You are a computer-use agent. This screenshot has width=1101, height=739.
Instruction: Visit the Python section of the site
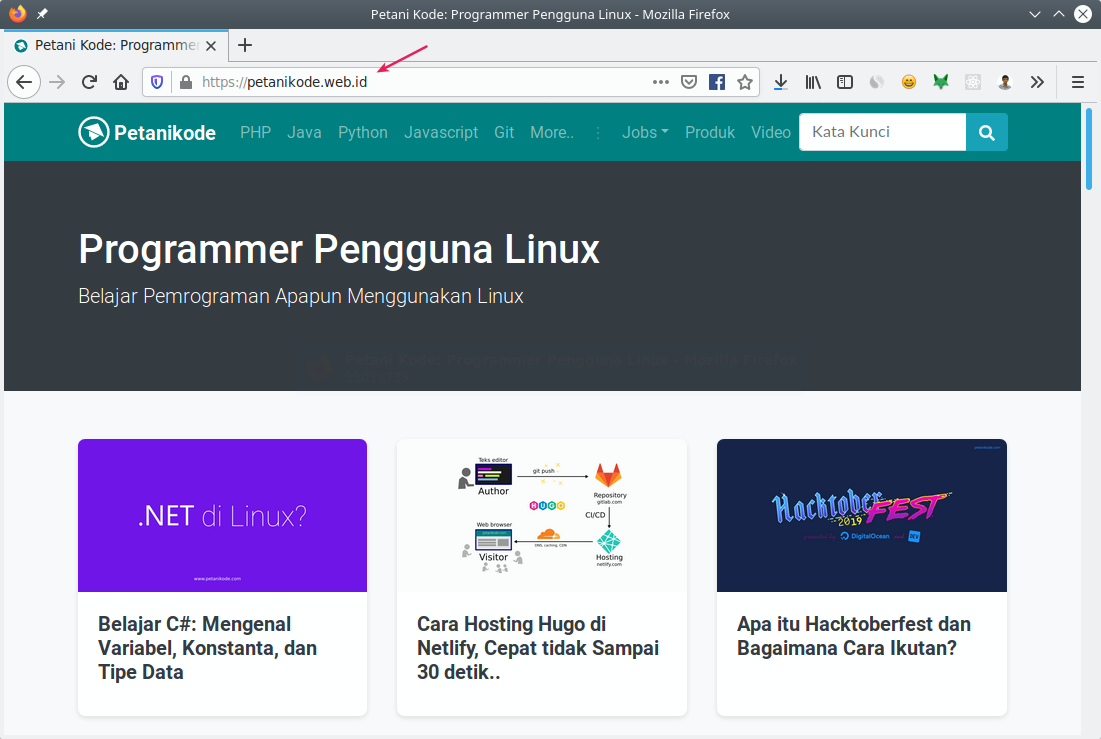click(362, 132)
